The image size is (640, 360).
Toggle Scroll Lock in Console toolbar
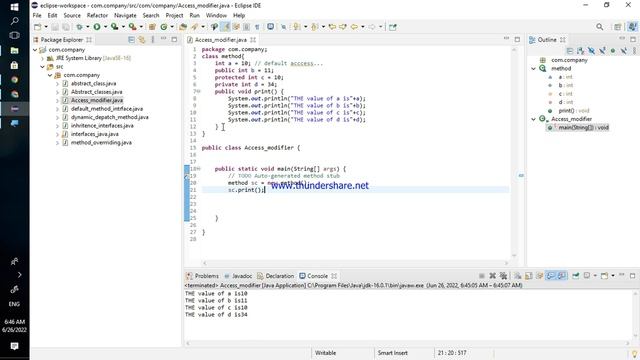[x=529, y=276]
